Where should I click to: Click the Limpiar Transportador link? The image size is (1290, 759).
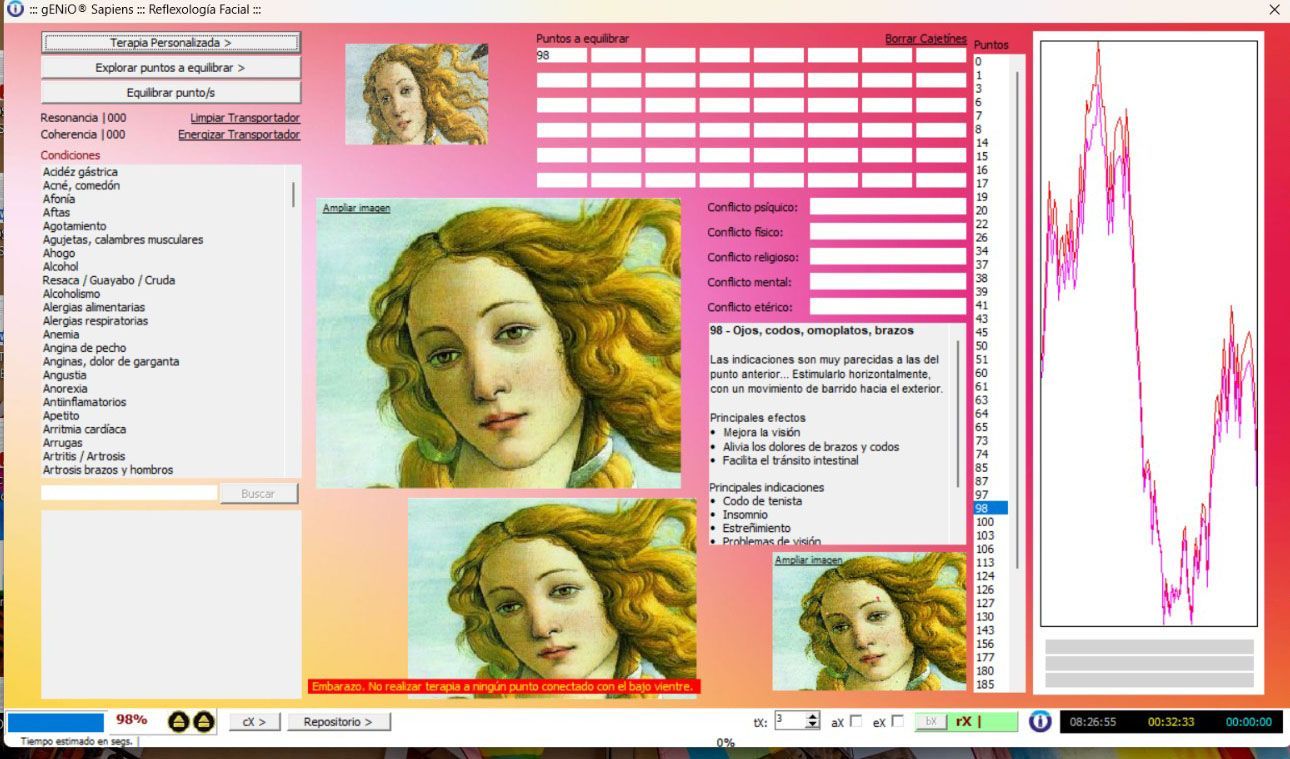(245, 118)
